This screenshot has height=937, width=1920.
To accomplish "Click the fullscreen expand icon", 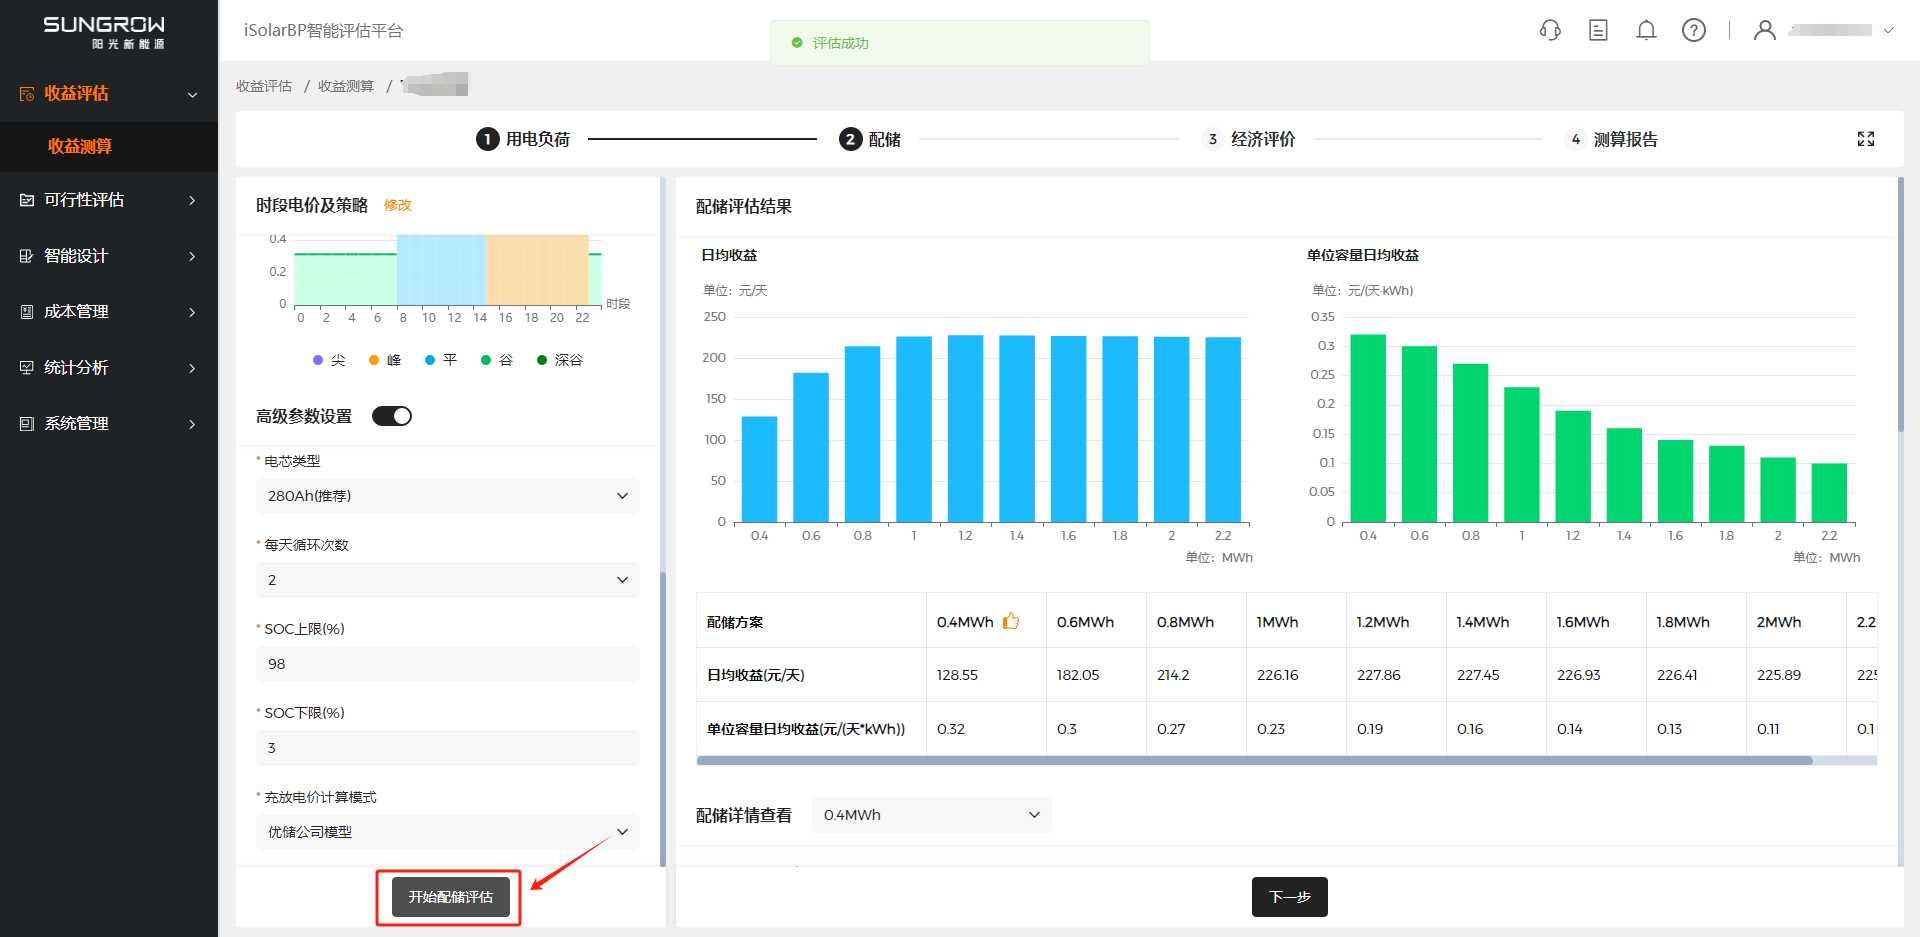I will click(1866, 139).
